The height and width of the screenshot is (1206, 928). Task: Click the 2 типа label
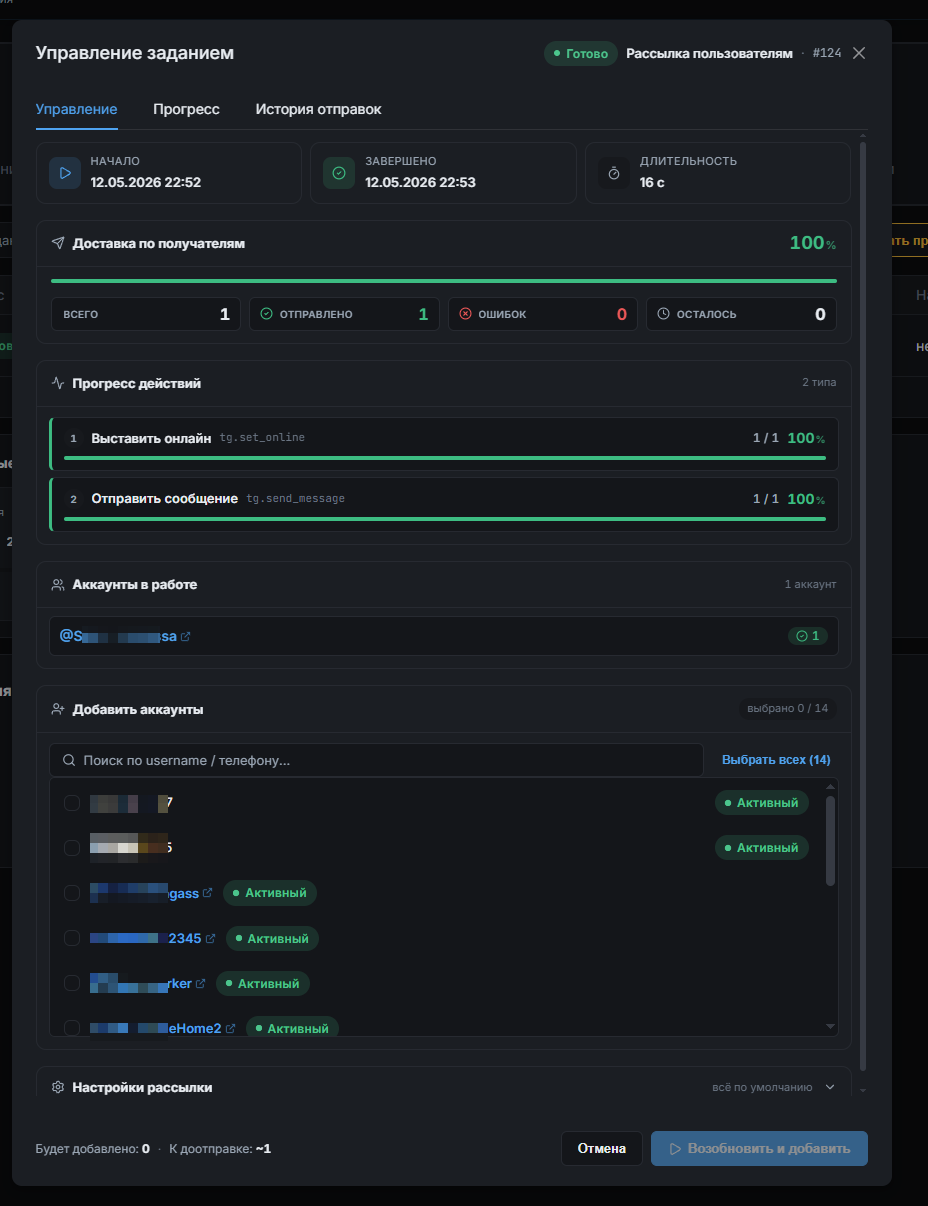point(819,383)
